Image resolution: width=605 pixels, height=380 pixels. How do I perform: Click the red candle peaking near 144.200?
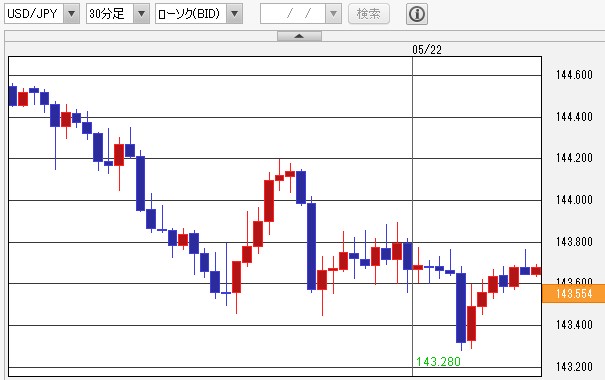(279, 177)
